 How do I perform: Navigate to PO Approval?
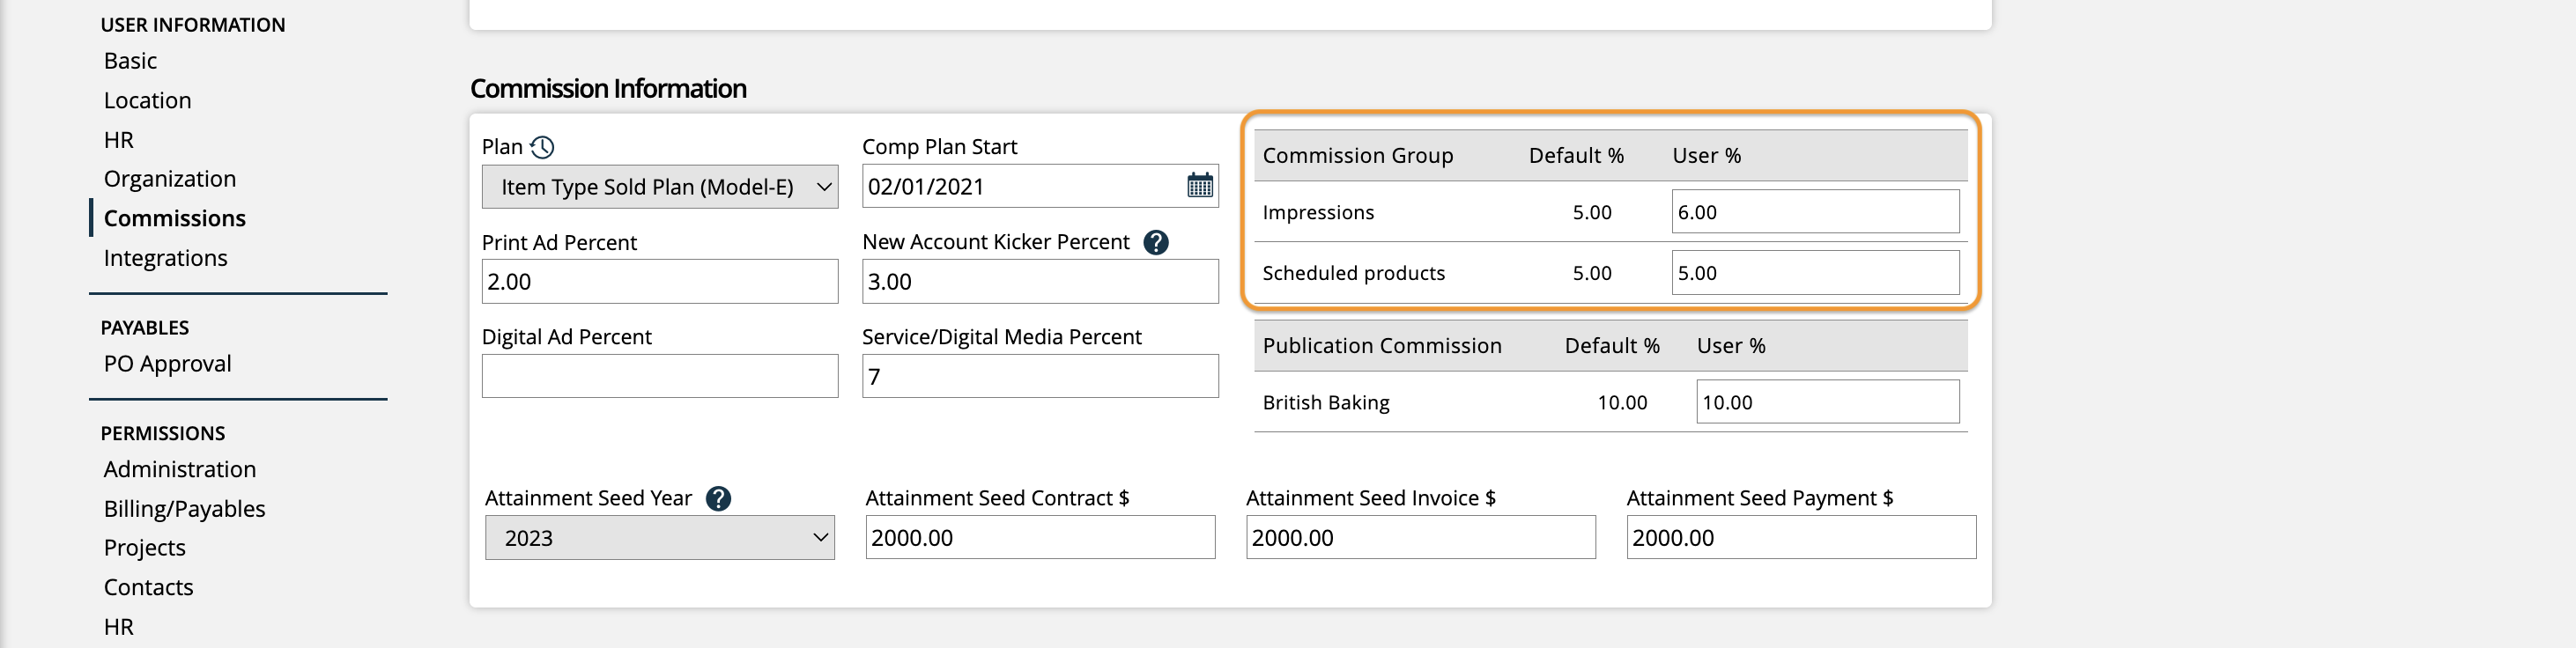167,364
